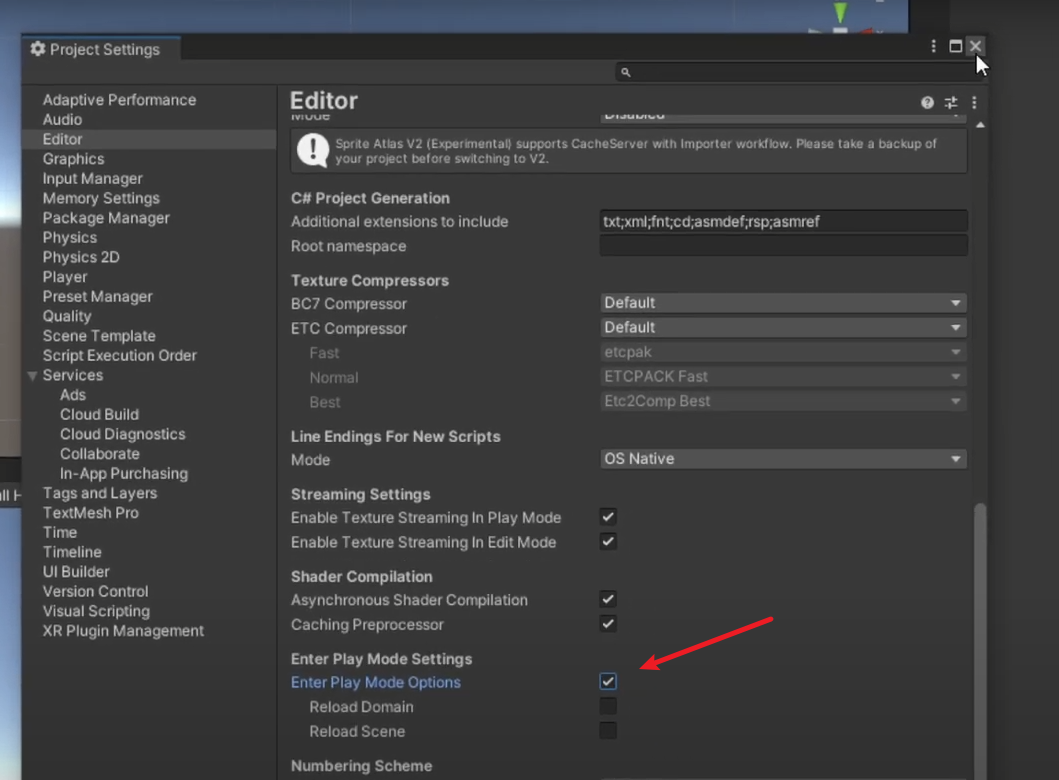Open Scene Template settings
This screenshot has height=780, width=1059.
coord(99,336)
